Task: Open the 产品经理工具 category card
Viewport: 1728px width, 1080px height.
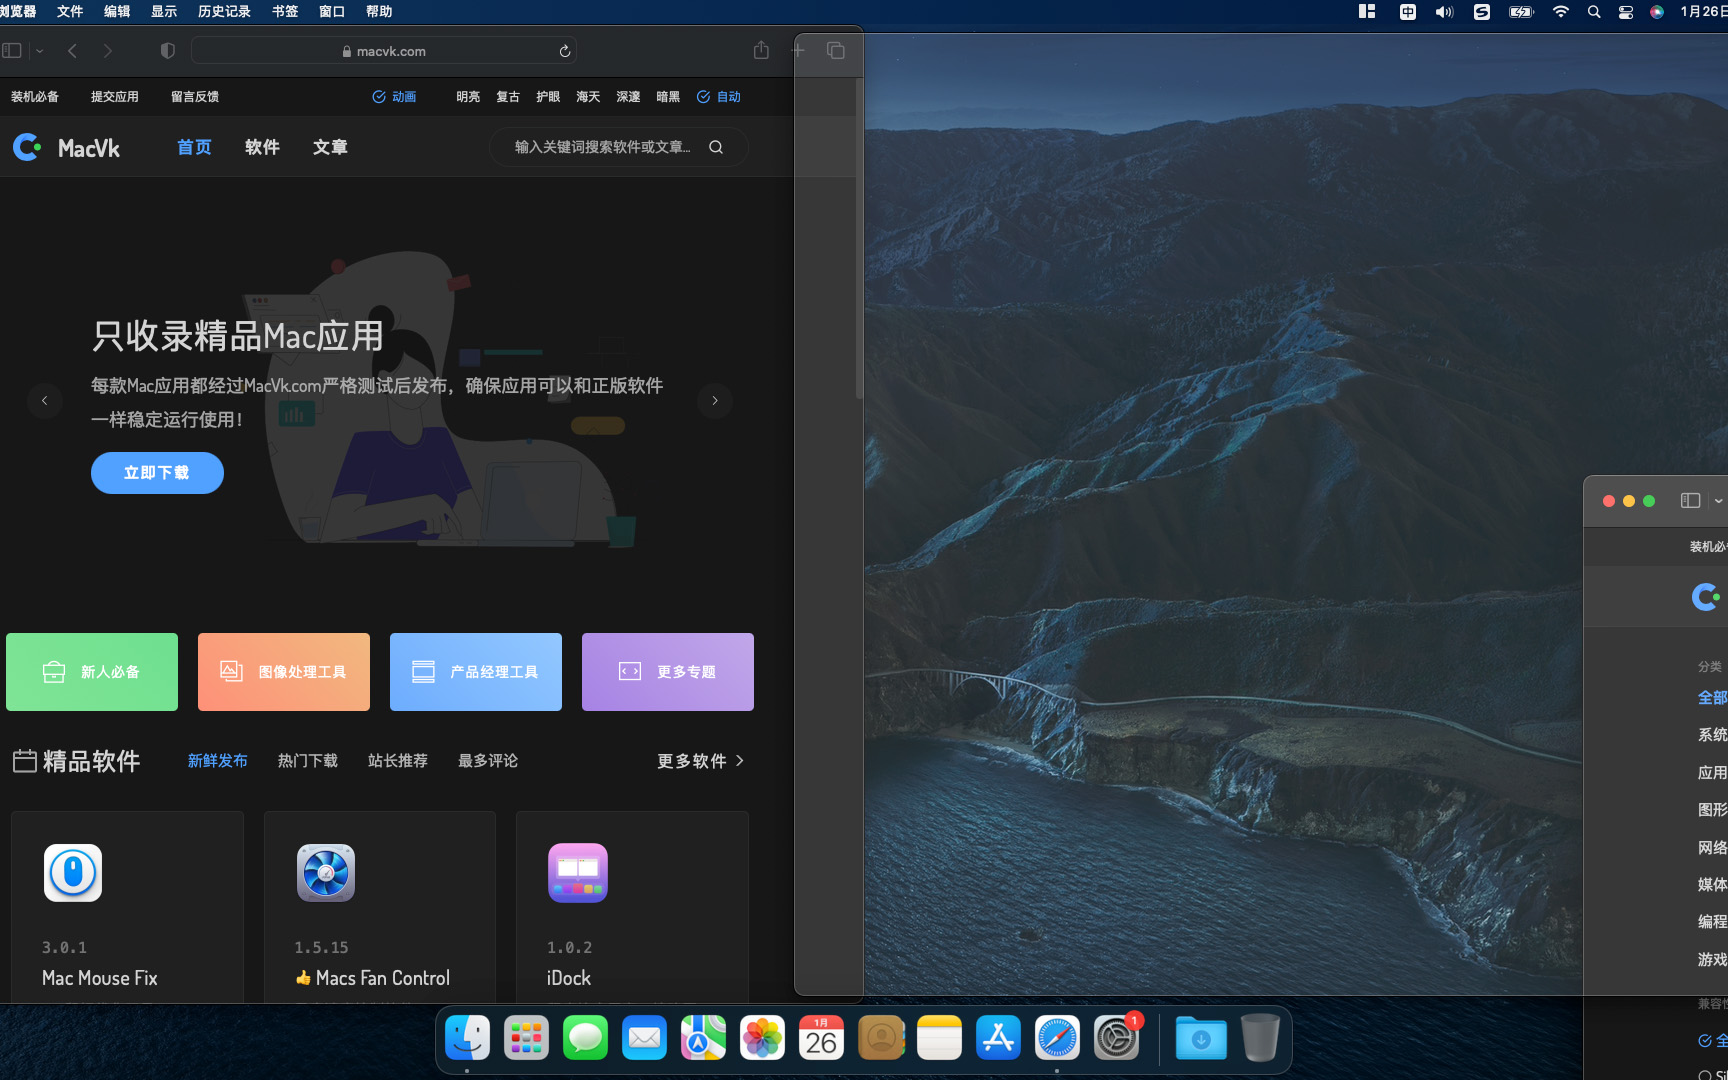Action: coord(475,671)
